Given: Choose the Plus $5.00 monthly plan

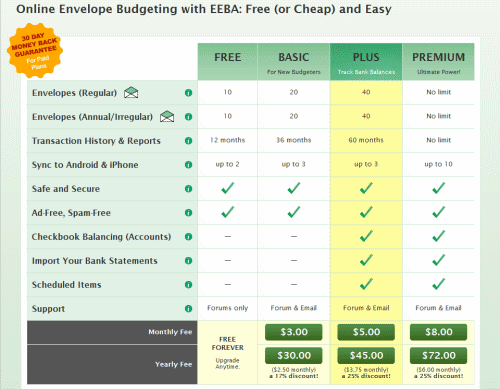Looking at the screenshot, I should pyautogui.click(x=366, y=332).
